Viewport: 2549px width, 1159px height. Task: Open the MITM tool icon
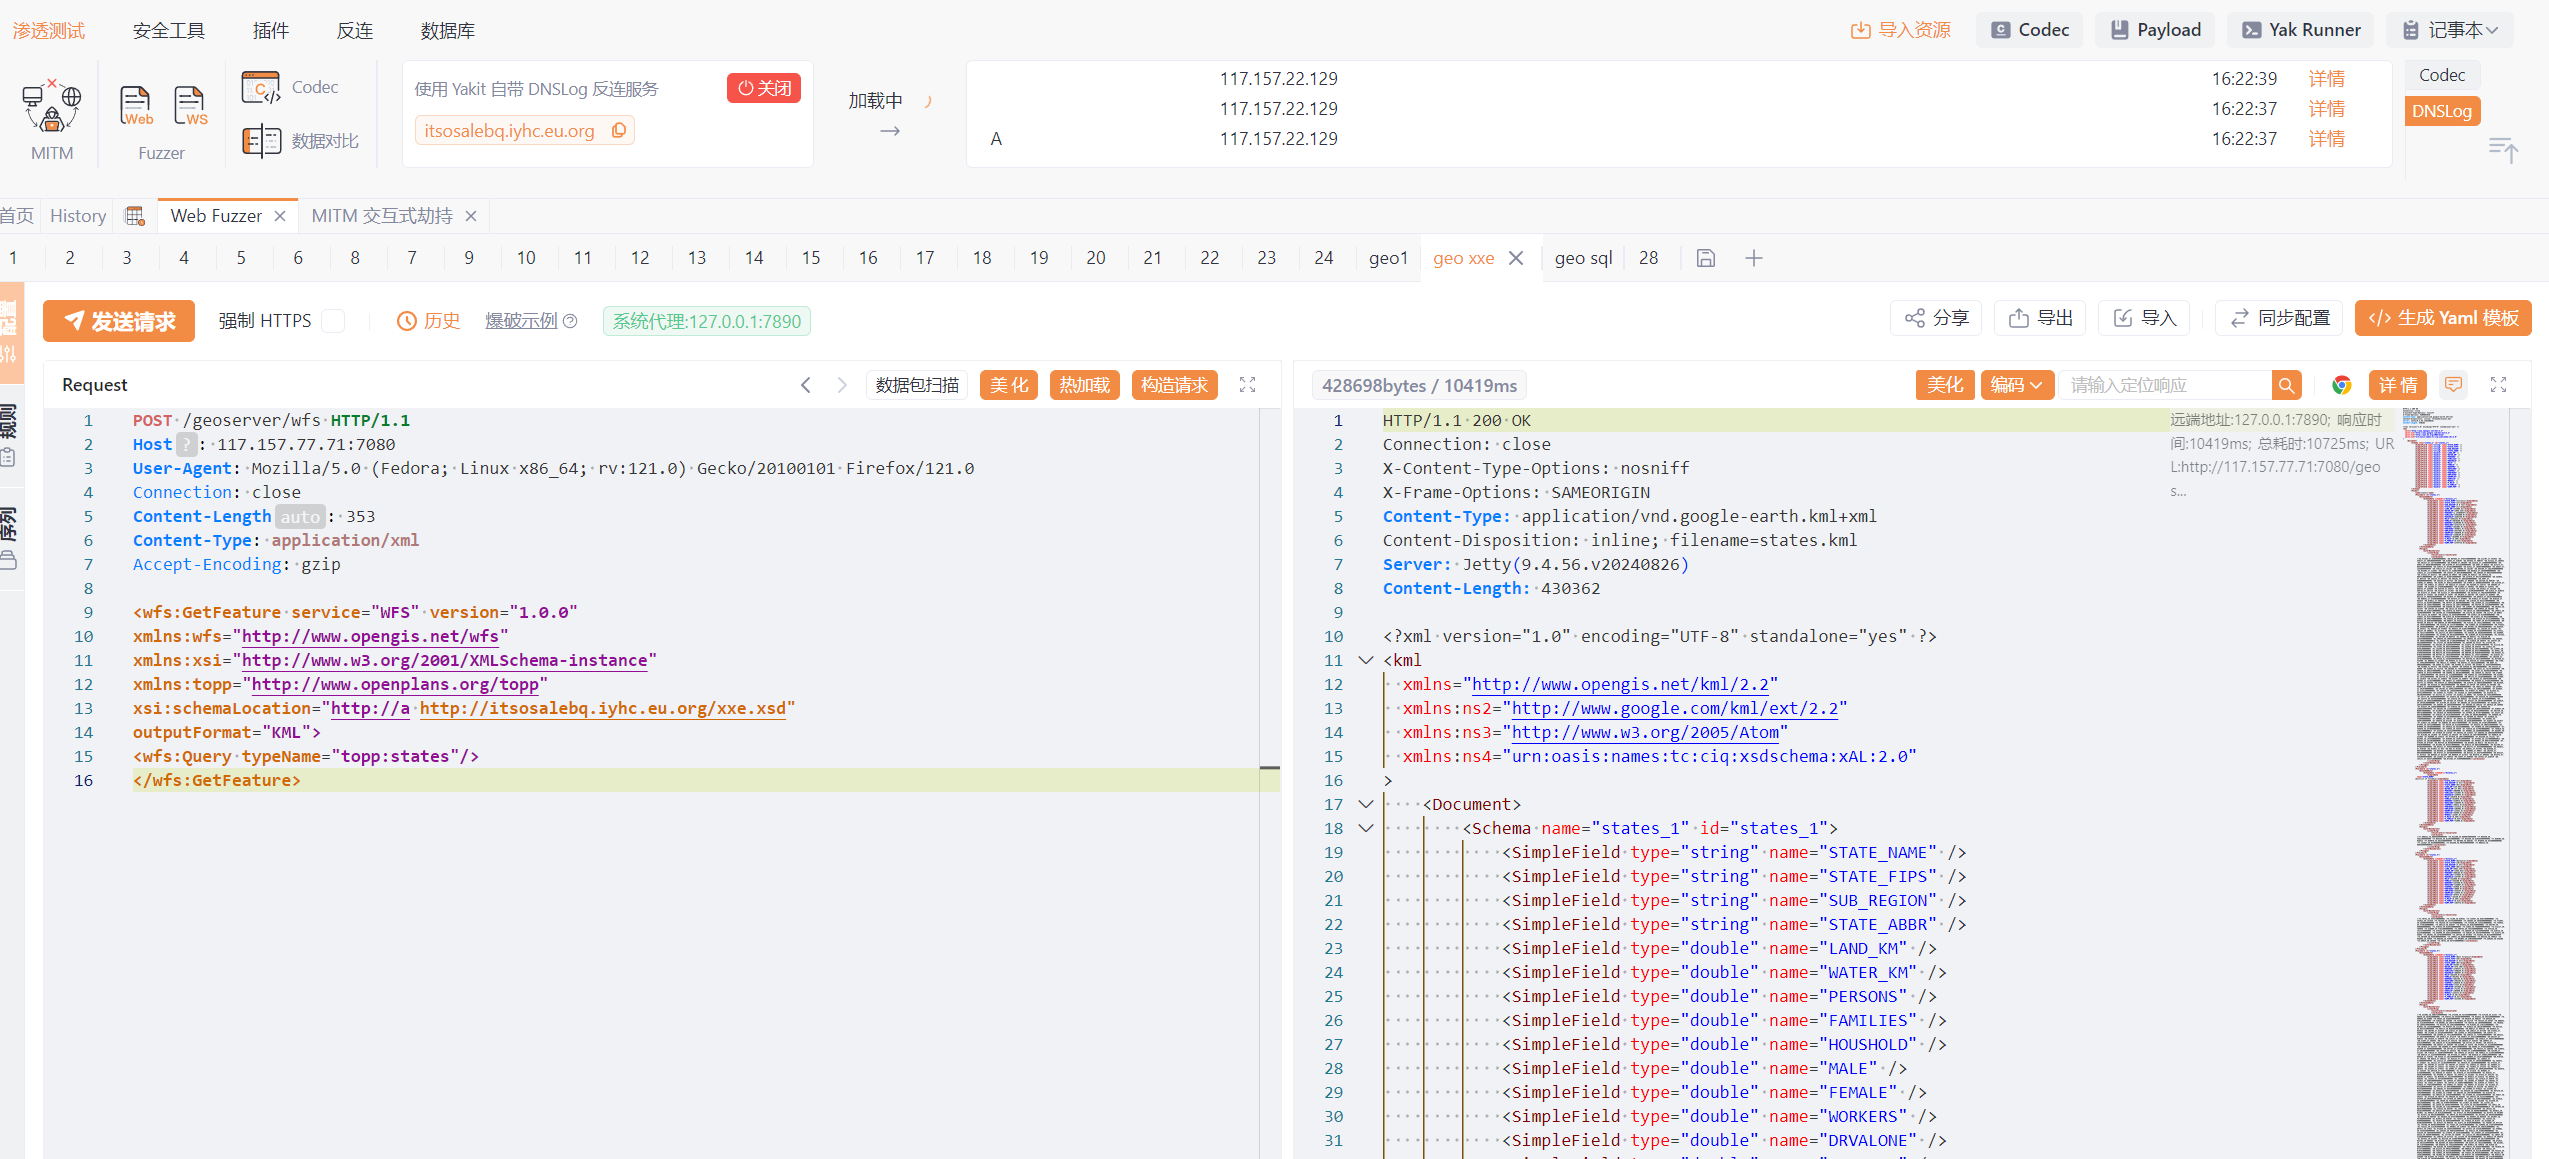tap(51, 108)
